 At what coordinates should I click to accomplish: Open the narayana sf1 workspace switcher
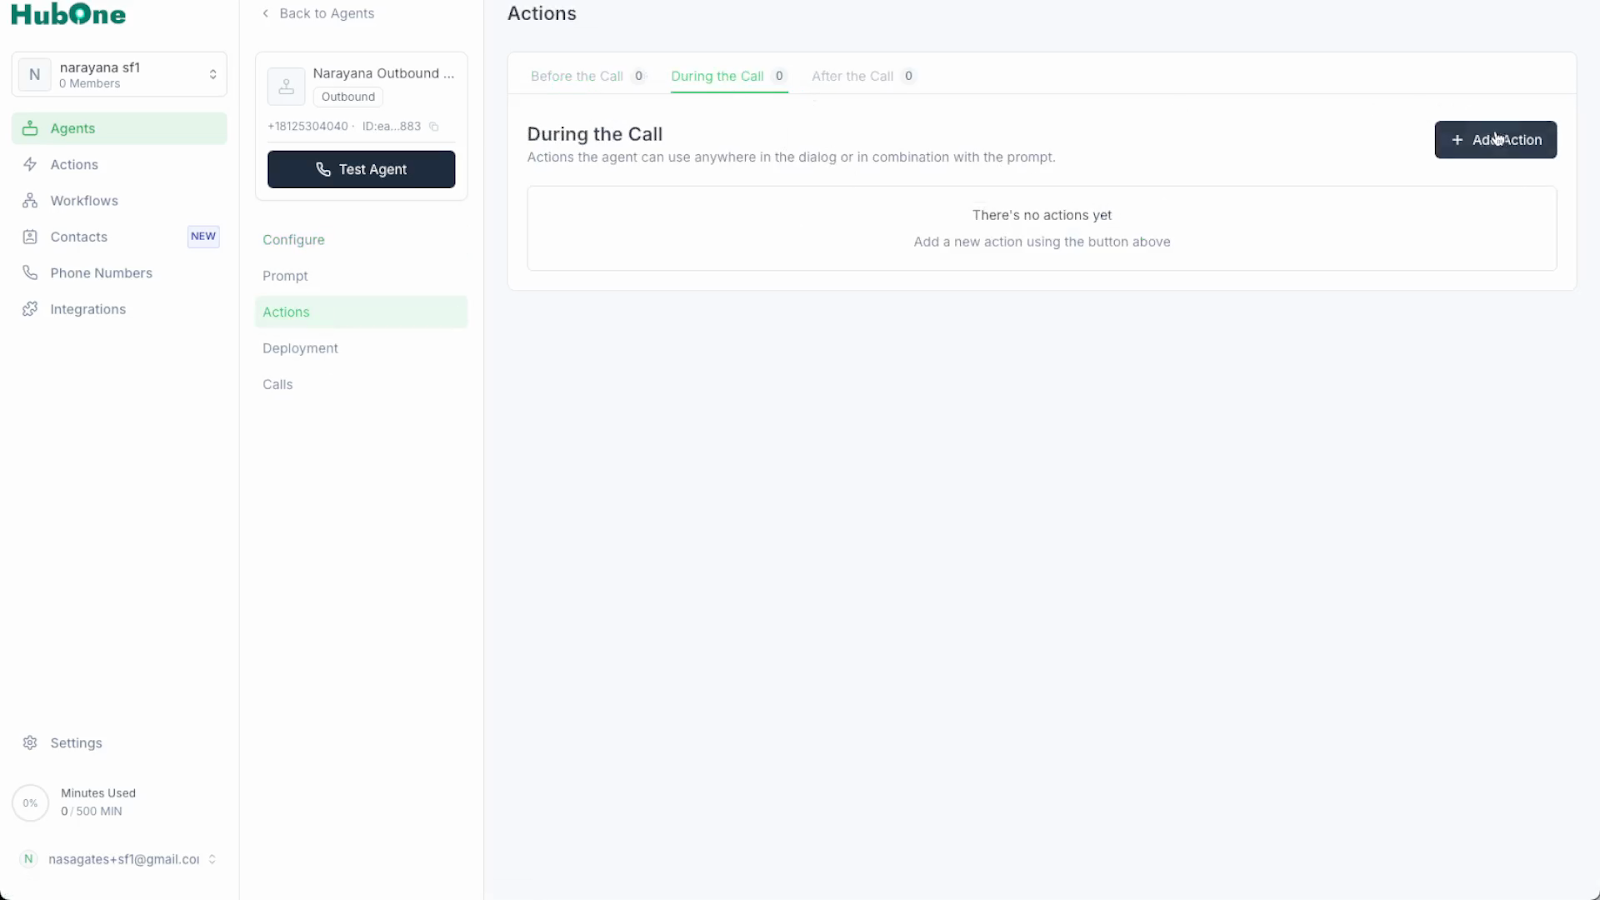pos(119,75)
